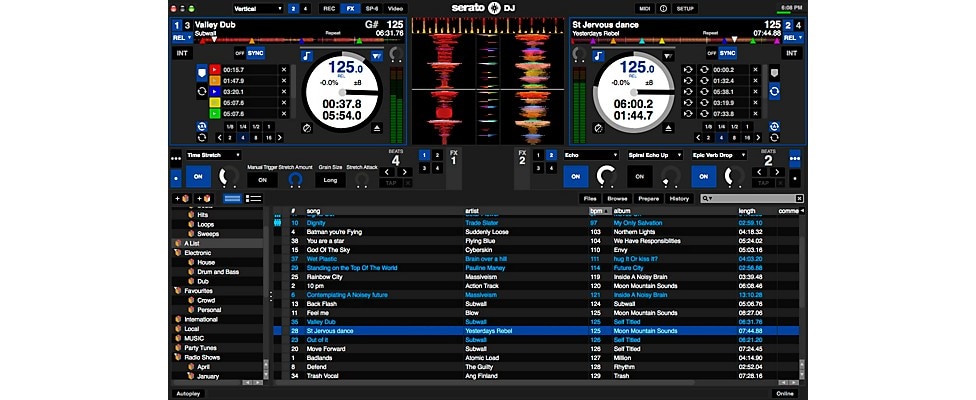
Task: Adjust the Time Stretch depth knob
Action: [x=228, y=177]
